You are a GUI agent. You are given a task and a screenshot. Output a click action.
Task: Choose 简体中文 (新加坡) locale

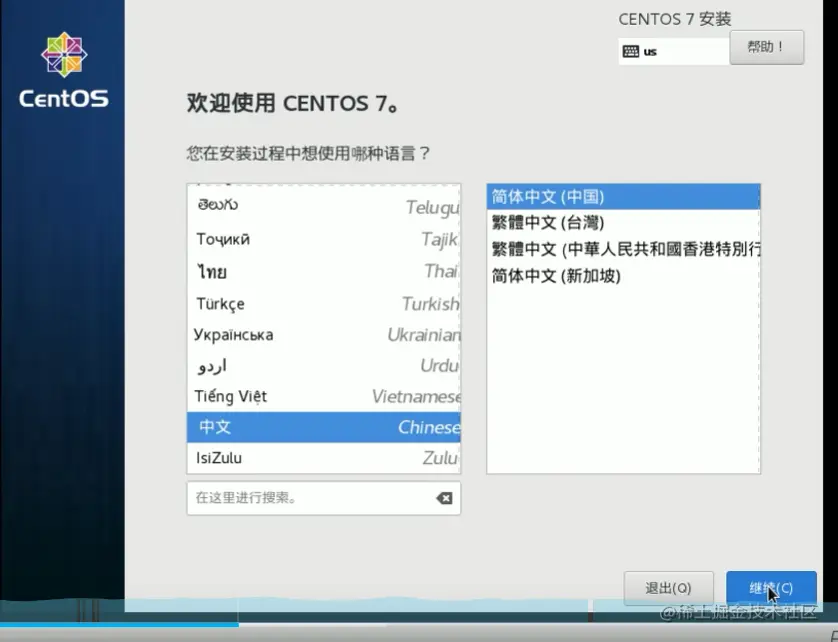click(623, 276)
